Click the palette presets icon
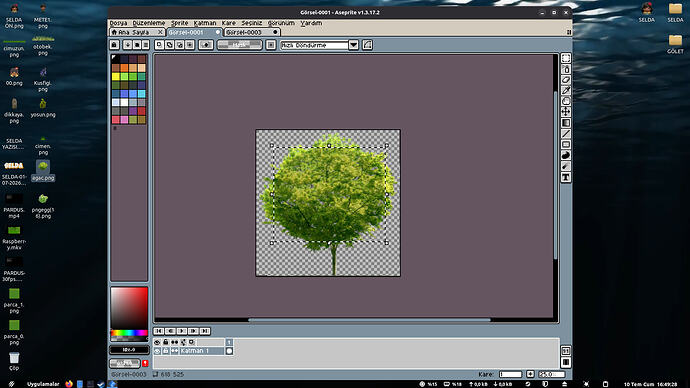The height and width of the screenshot is (388, 690). coord(137,45)
